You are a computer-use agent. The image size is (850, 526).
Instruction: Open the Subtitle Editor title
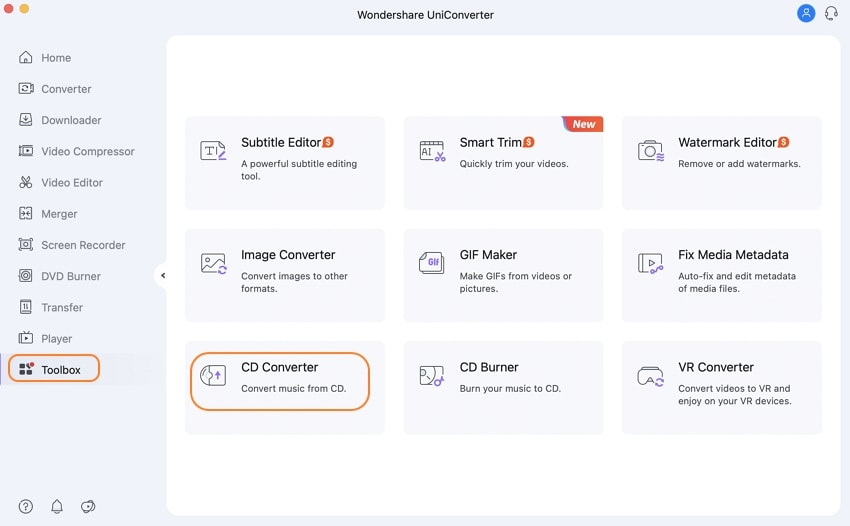[x=281, y=143]
